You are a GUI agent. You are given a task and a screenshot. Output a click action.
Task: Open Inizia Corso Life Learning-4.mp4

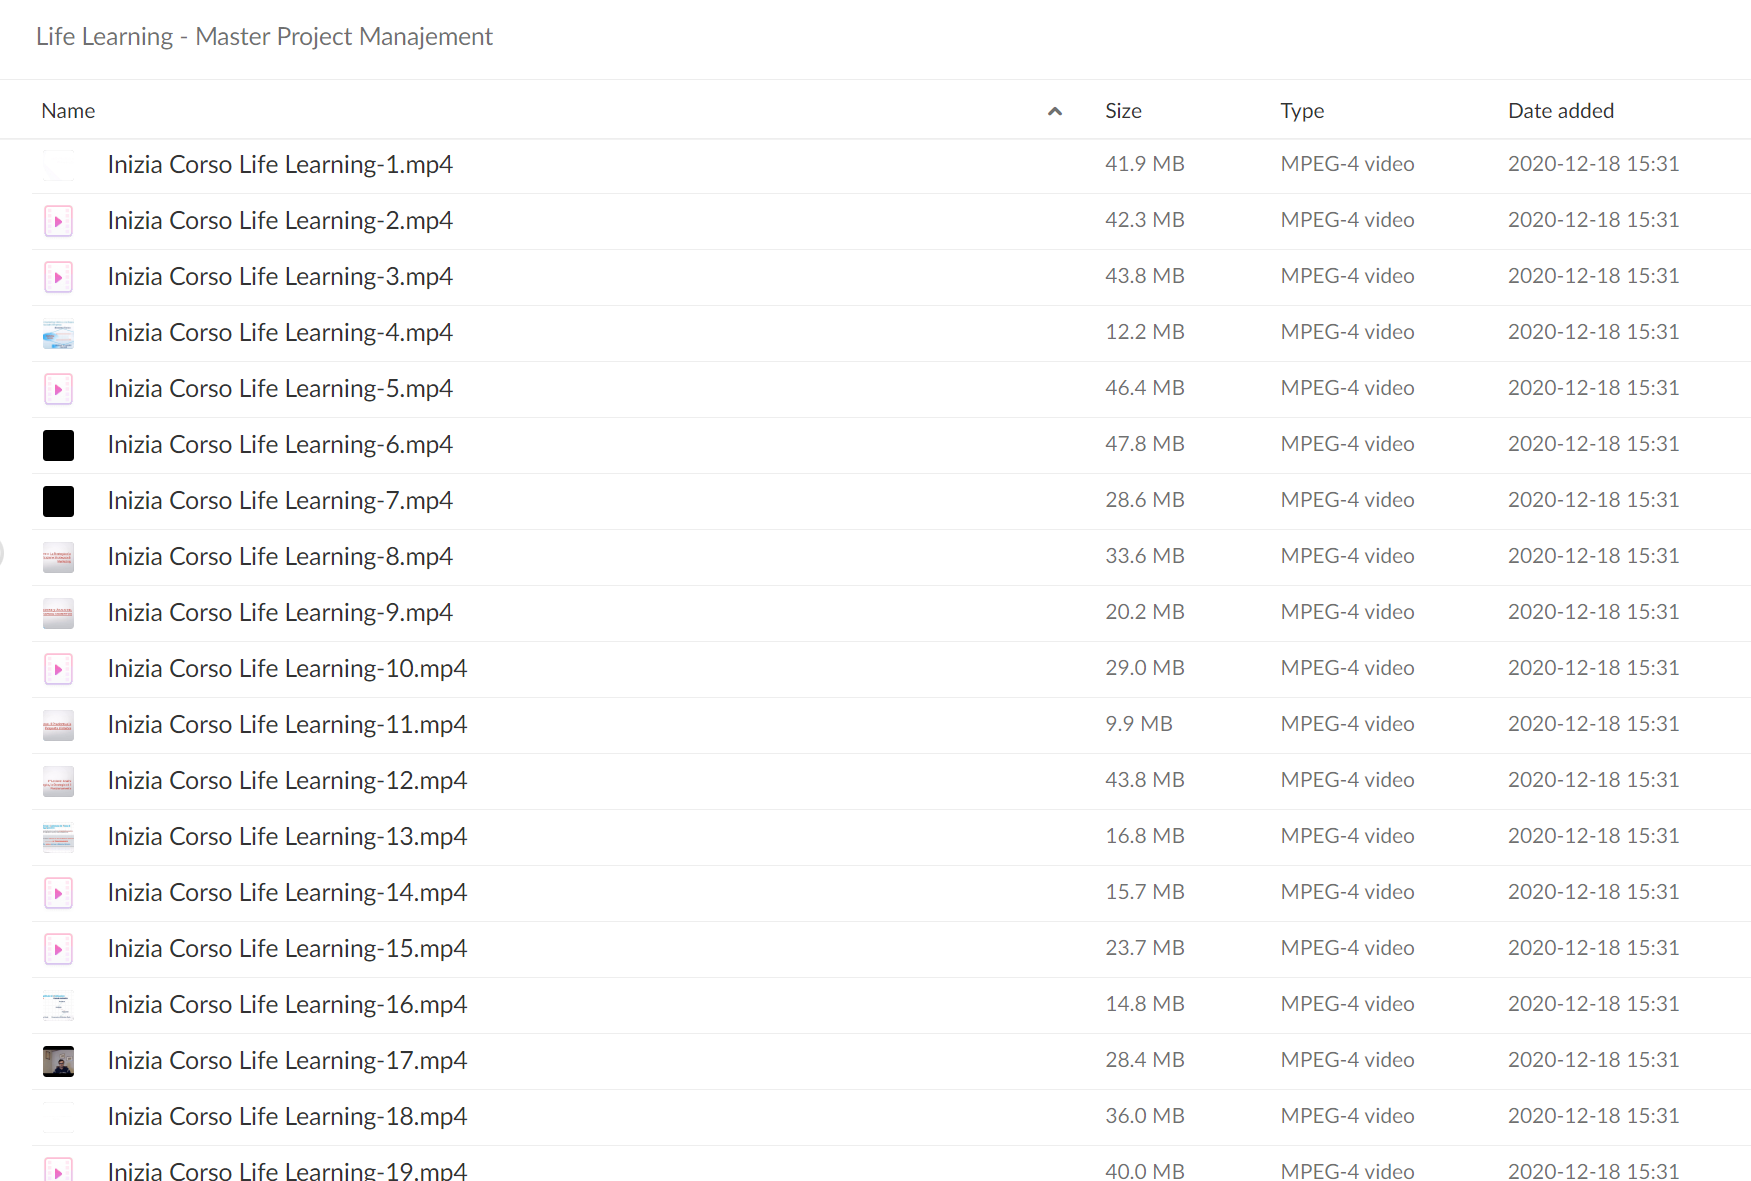tap(280, 333)
